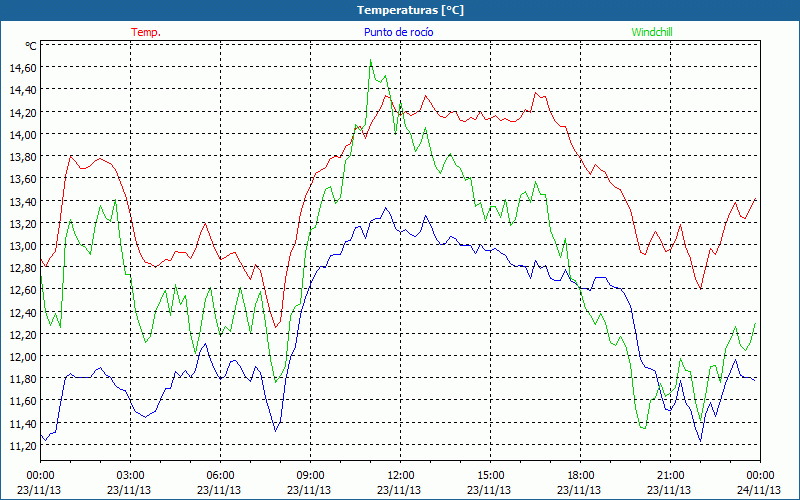This screenshot has width=800, height=500.
Task: Select the green 'Windchill' legend label
Action: pyautogui.click(x=652, y=32)
